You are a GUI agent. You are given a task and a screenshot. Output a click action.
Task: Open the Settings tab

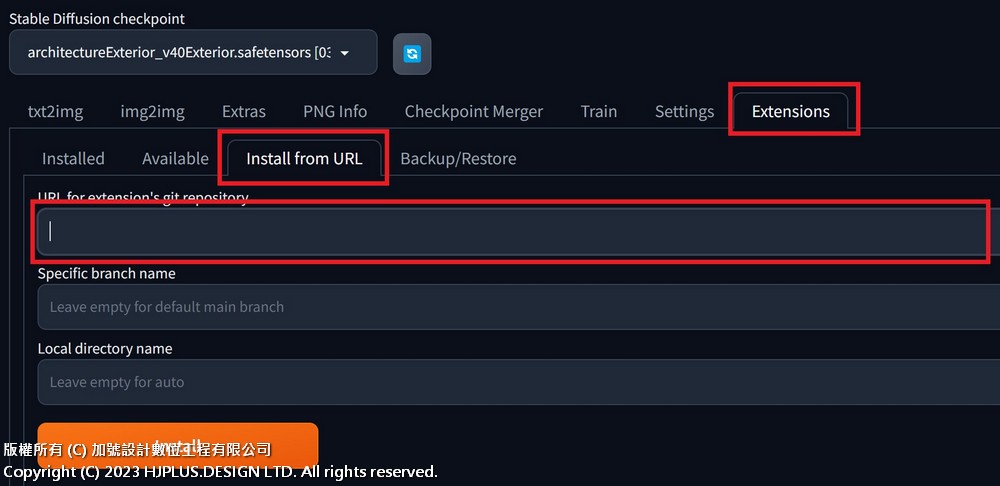tap(684, 111)
